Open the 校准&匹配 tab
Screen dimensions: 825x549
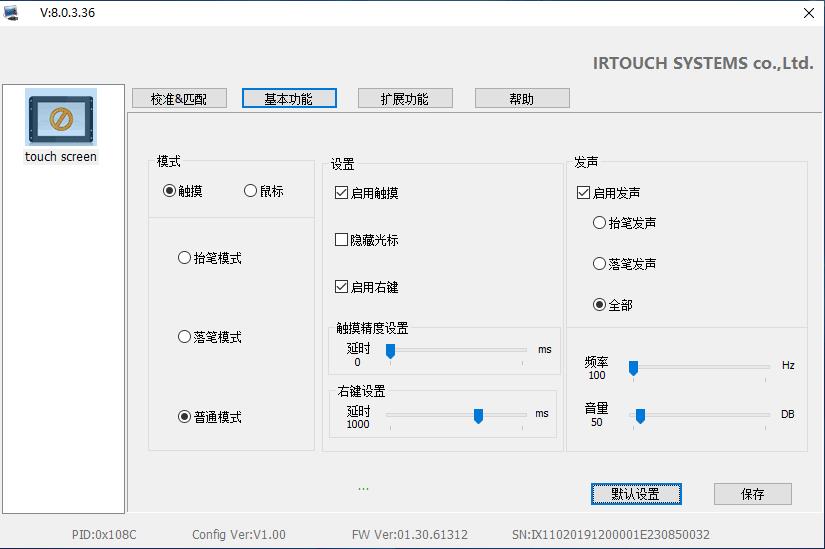(x=179, y=99)
